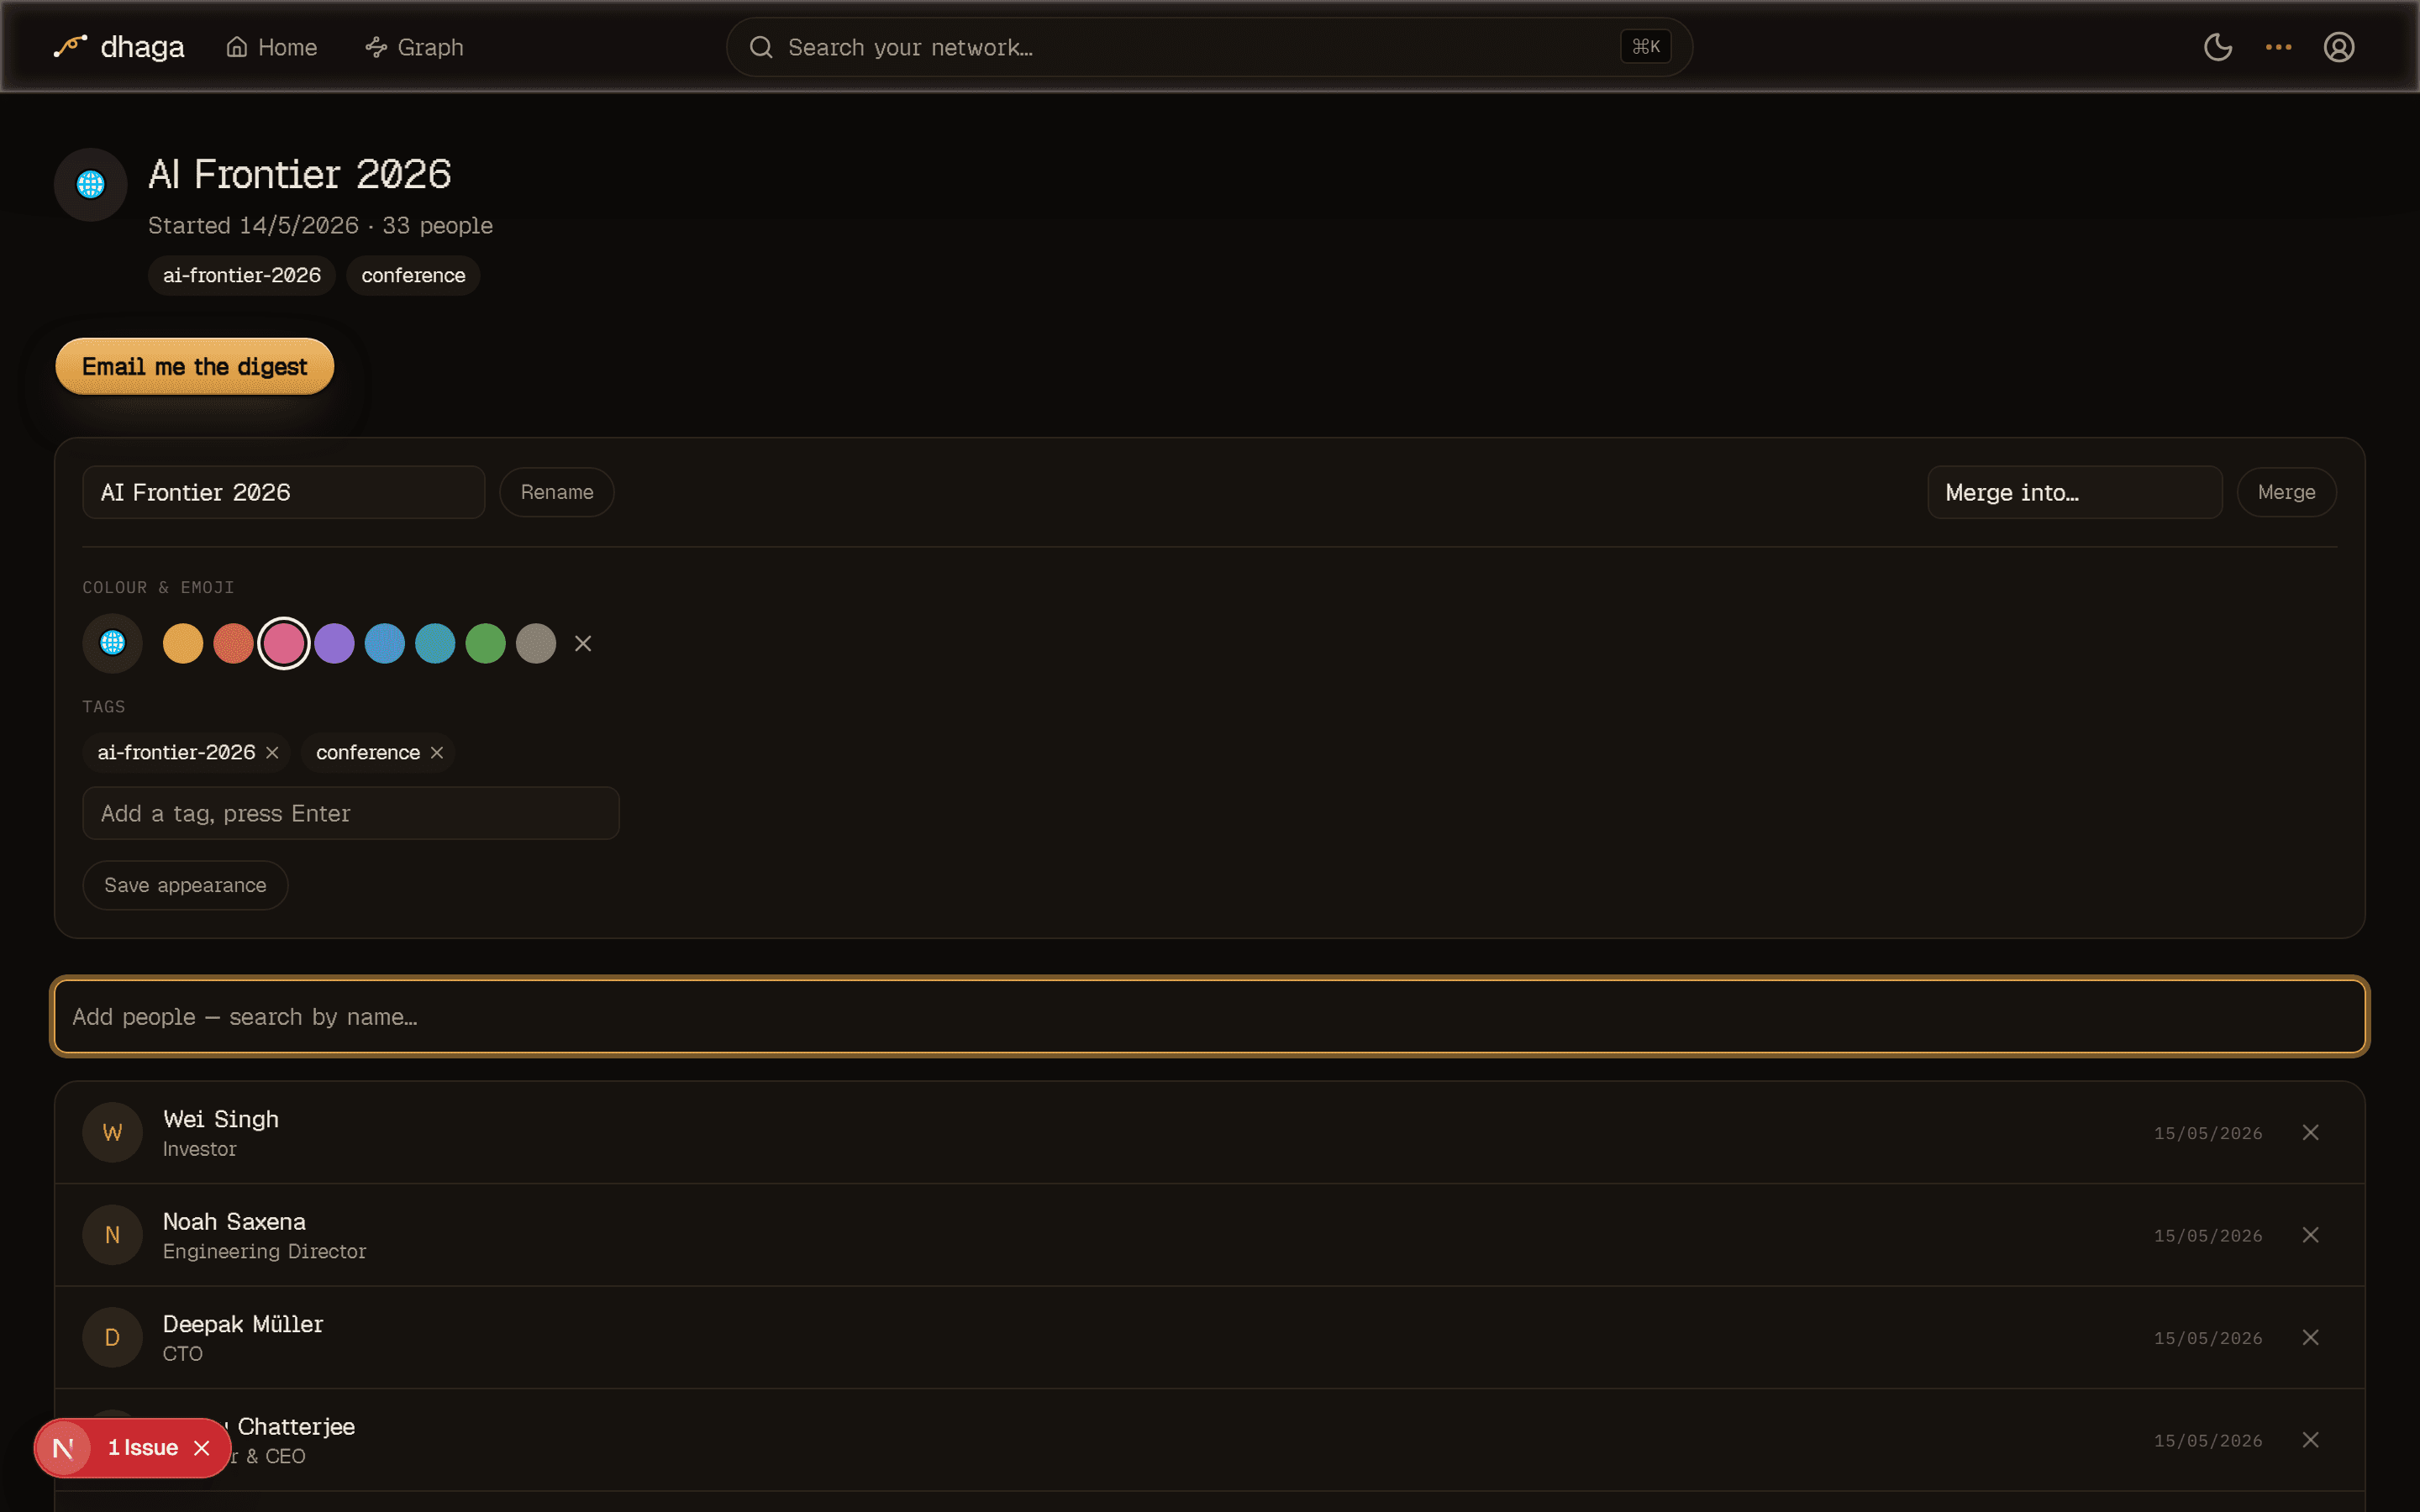Focus the Add a tag input
This screenshot has width=2420, height=1512.
click(351, 813)
